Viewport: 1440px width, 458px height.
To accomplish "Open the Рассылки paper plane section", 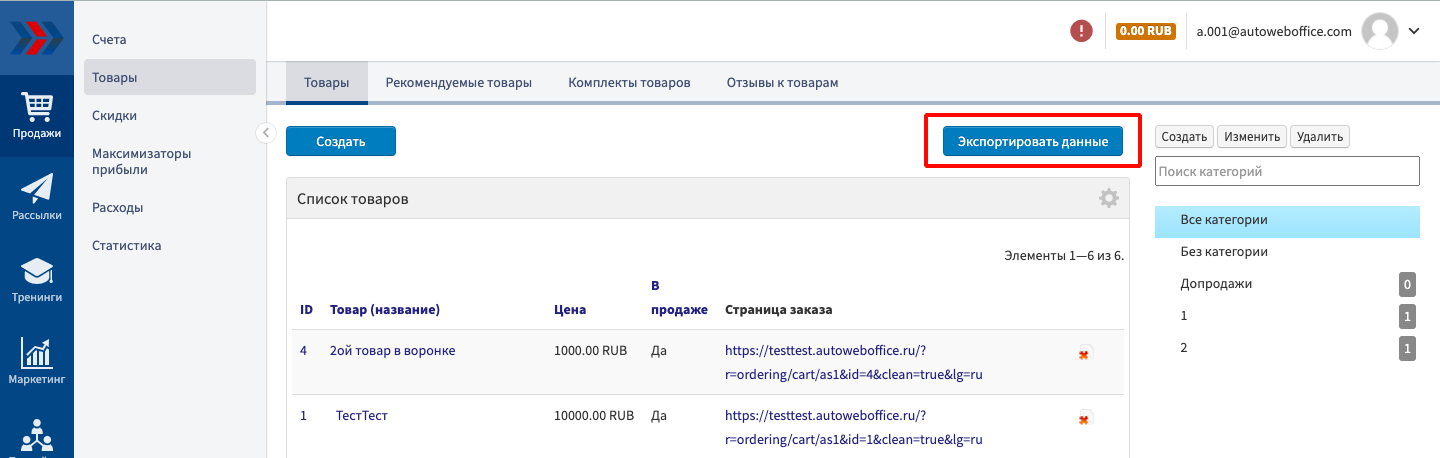I will click(36, 197).
